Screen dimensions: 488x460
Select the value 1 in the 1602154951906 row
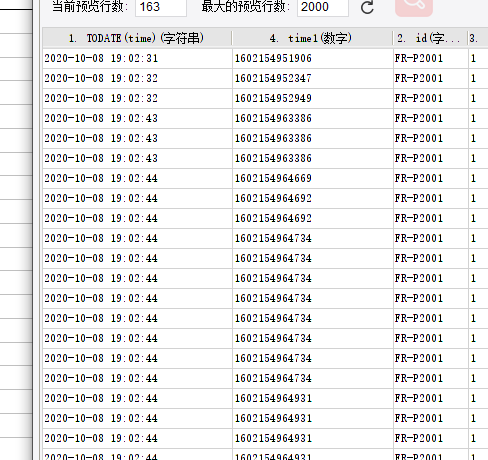point(478,59)
